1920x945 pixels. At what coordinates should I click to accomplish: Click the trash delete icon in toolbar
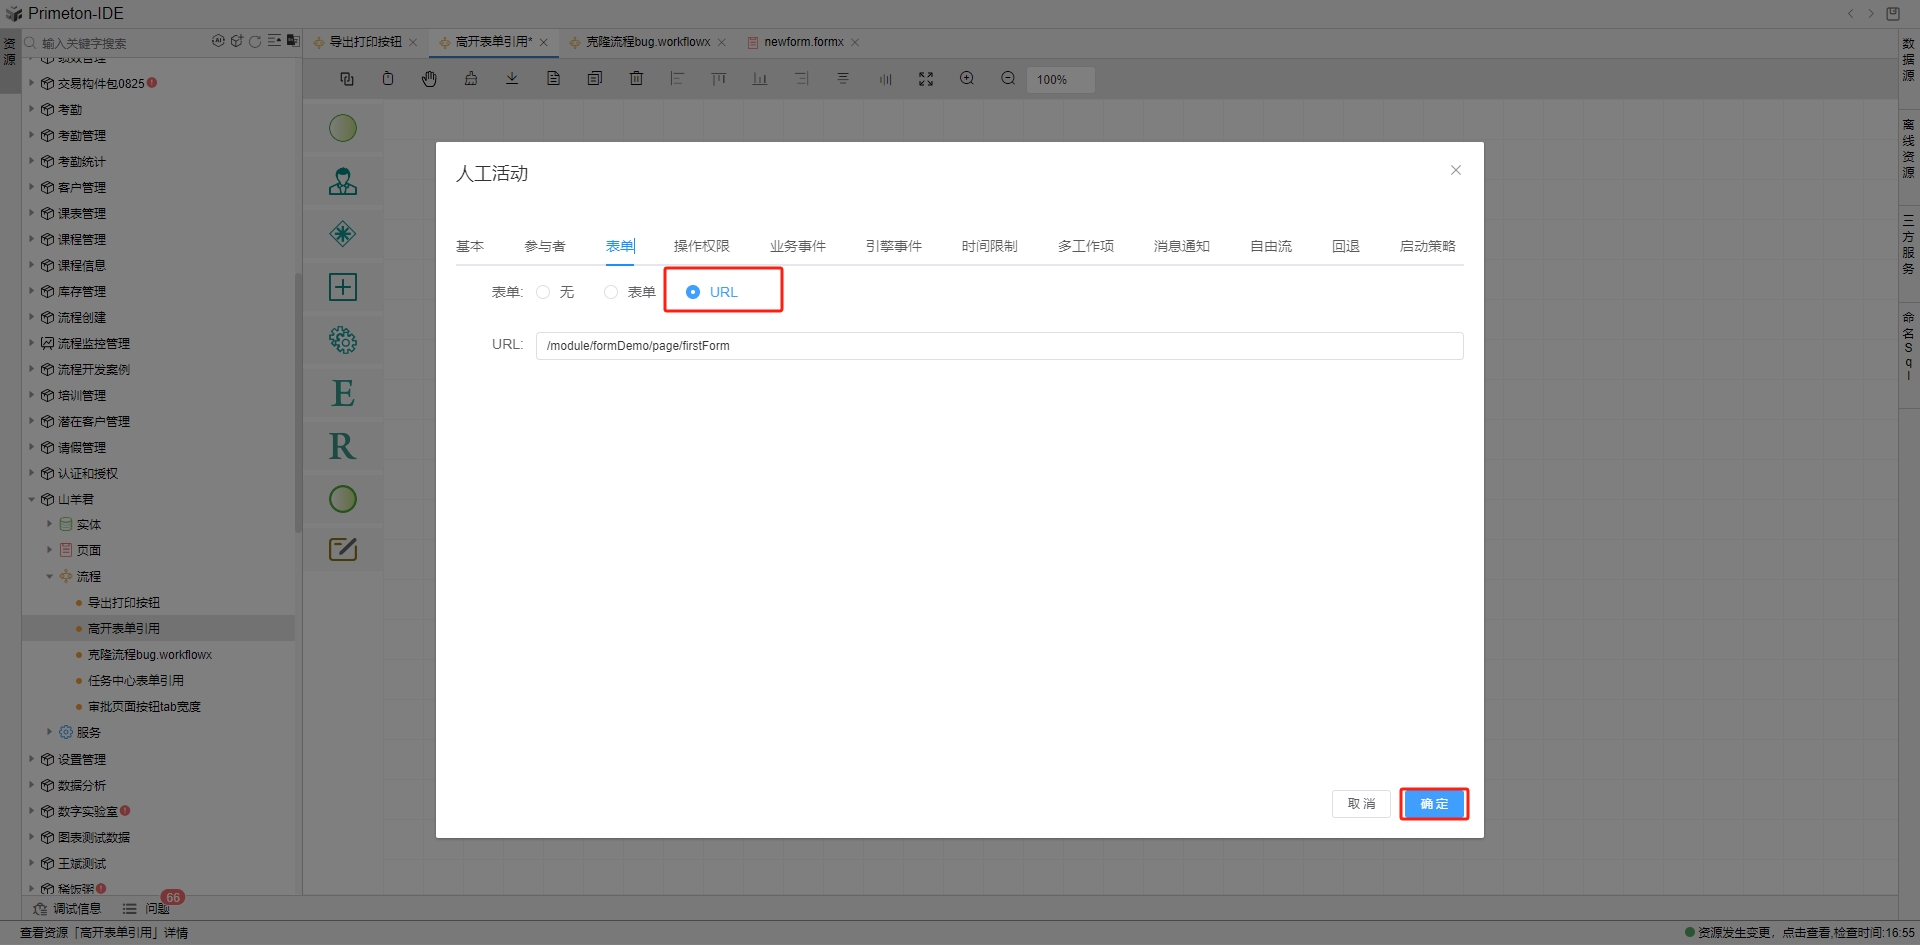point(636,79)
